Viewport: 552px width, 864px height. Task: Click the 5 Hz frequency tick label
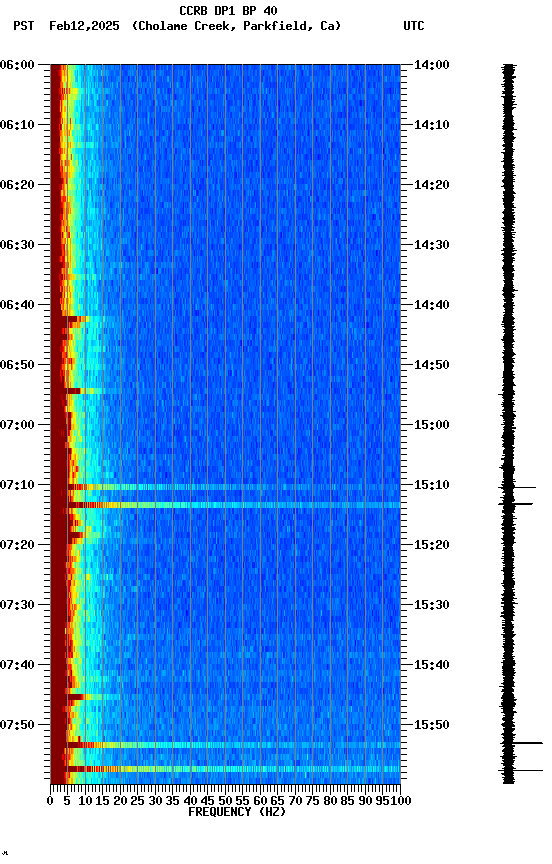(x=67, y=802)
